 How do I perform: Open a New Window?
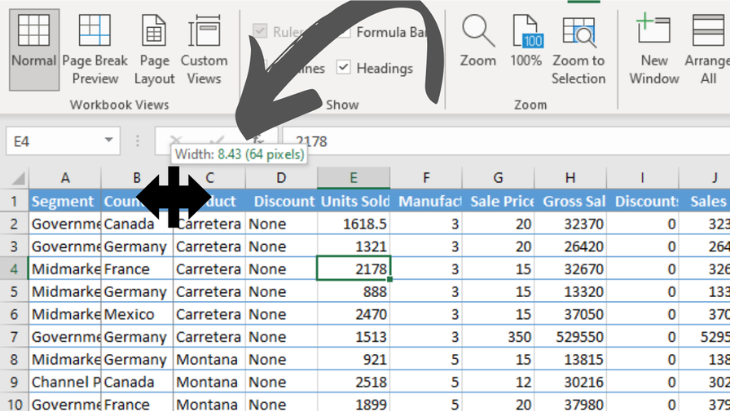click(x=654, y=49)
